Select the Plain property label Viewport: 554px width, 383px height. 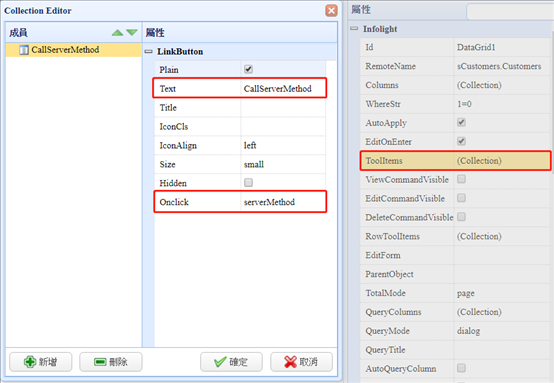coord(169,70)
